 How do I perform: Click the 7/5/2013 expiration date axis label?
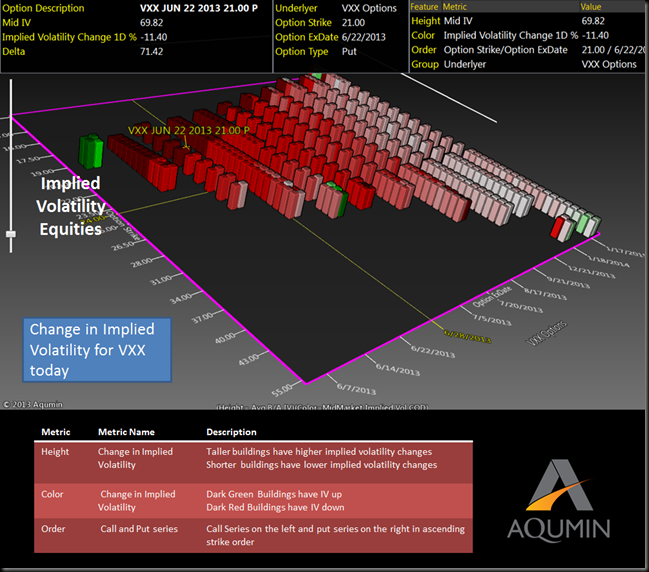tap(492, 320)
